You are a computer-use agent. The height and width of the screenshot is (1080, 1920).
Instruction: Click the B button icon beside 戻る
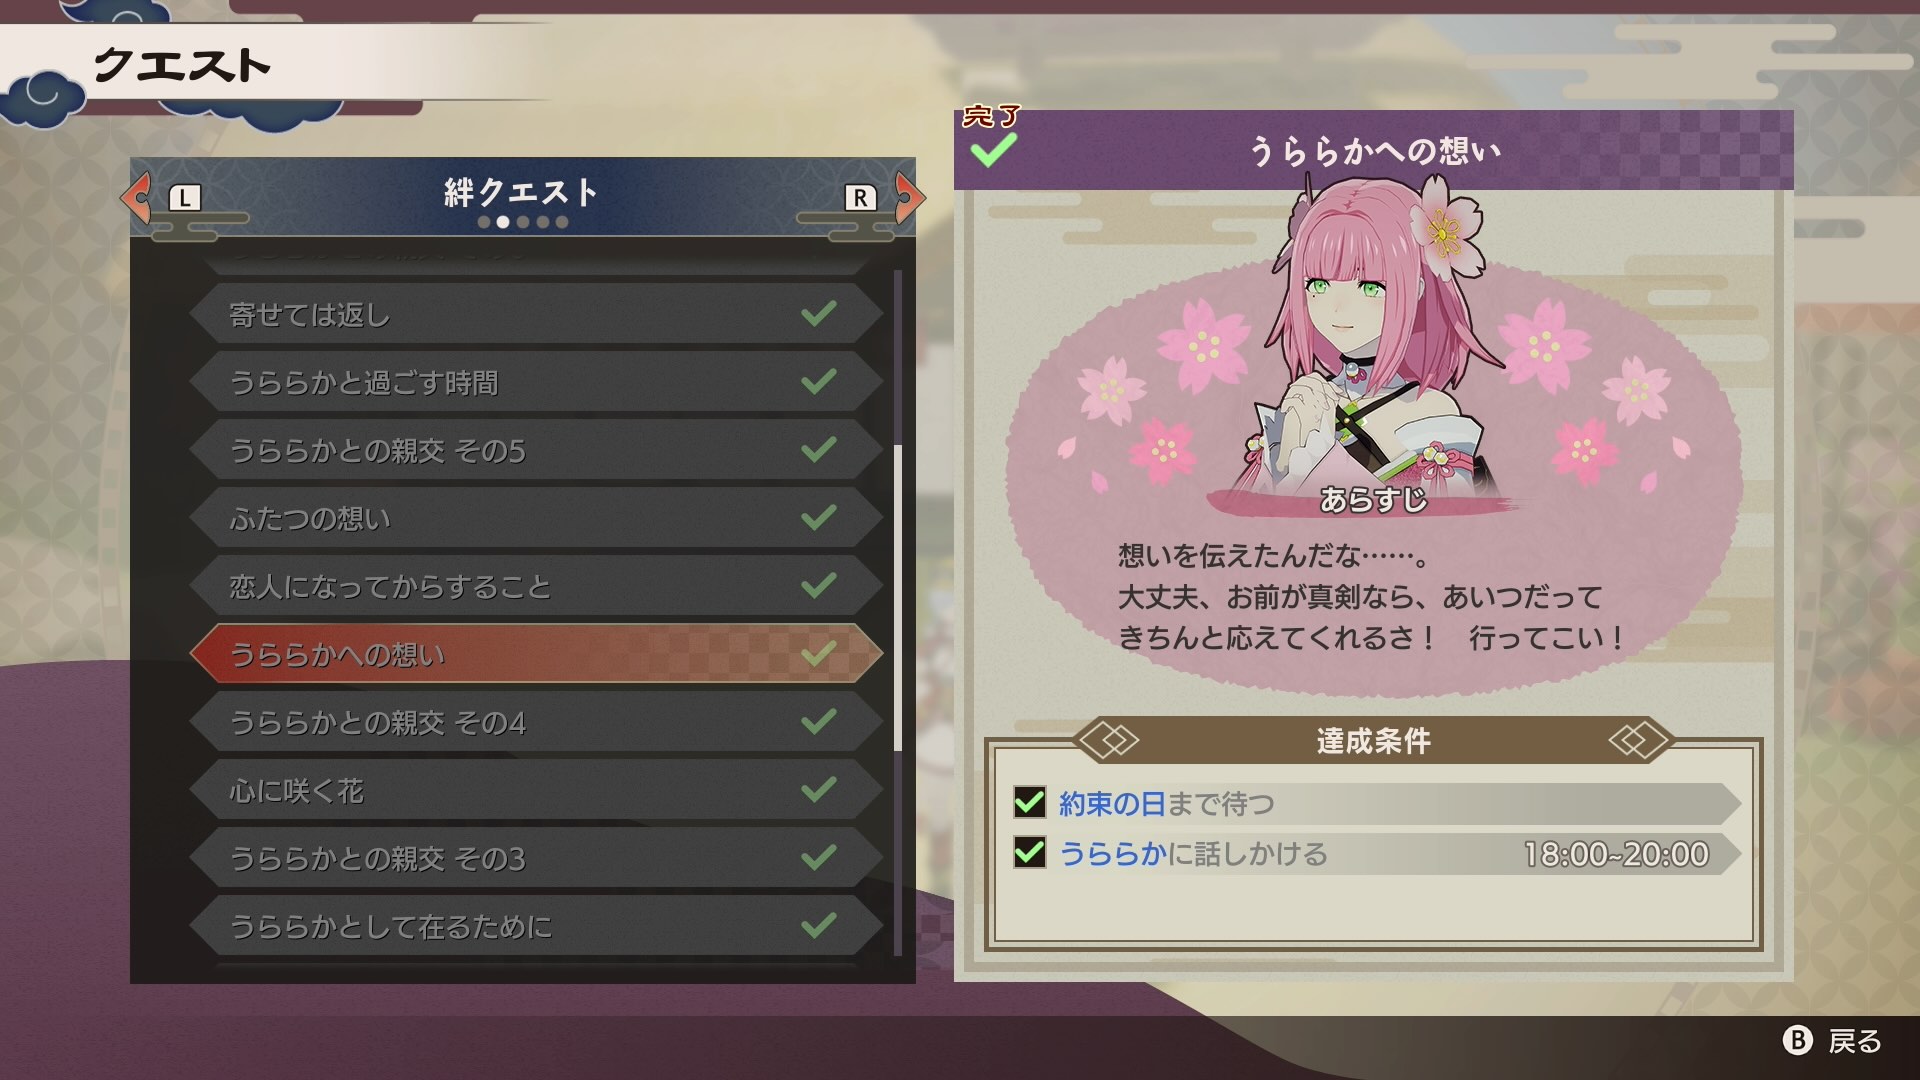tap(1798, 1041)
